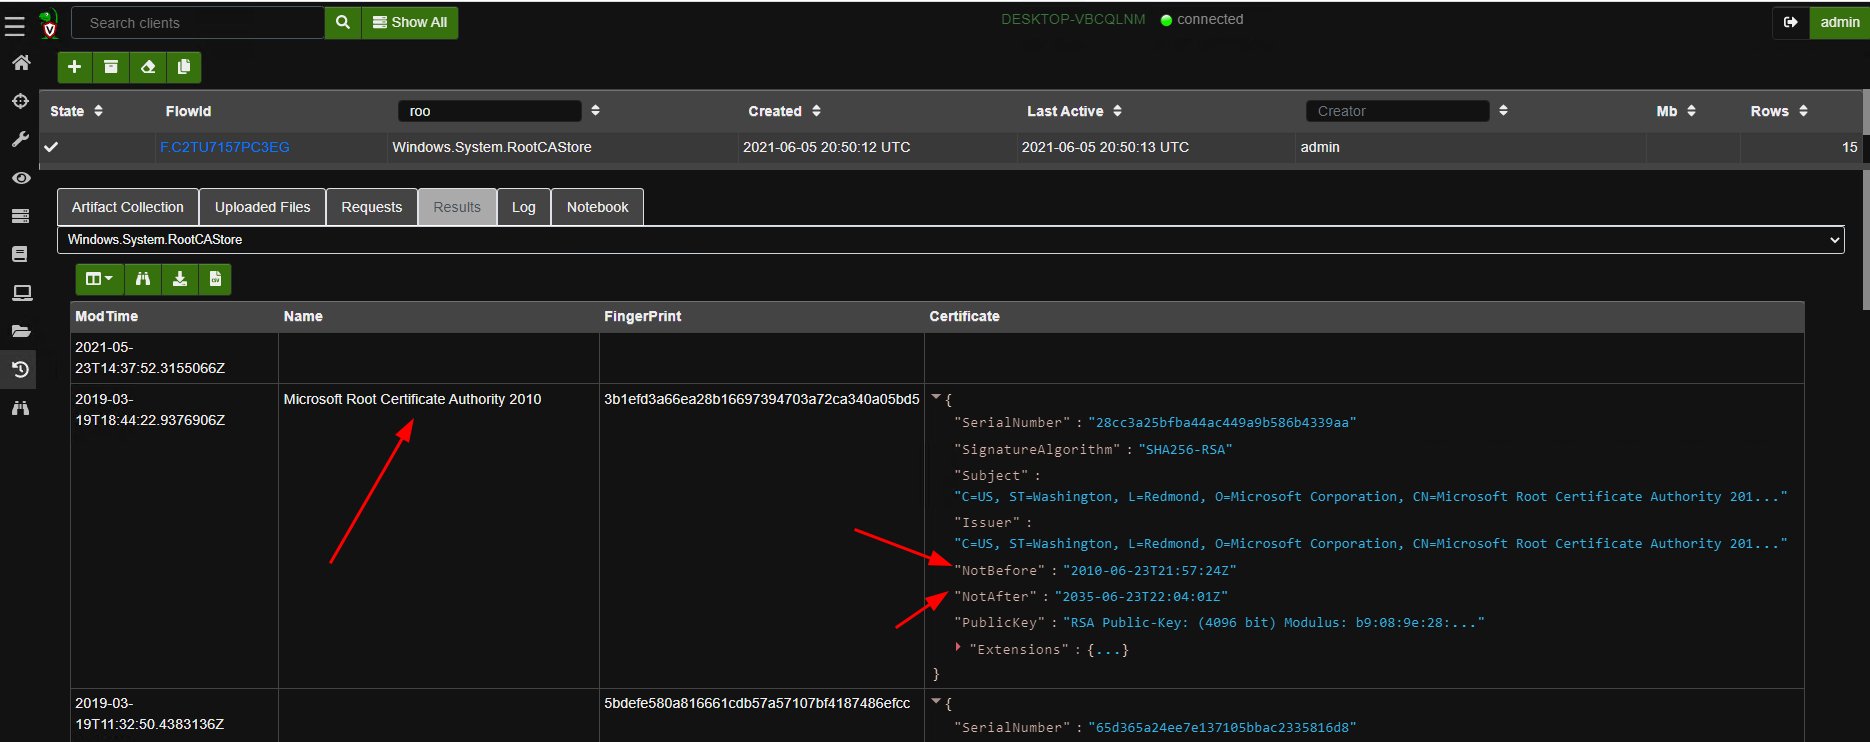The width and height of the screenshot is (1870, 742).
Task: Click the copy collection icon
Action: coord(184,67)
